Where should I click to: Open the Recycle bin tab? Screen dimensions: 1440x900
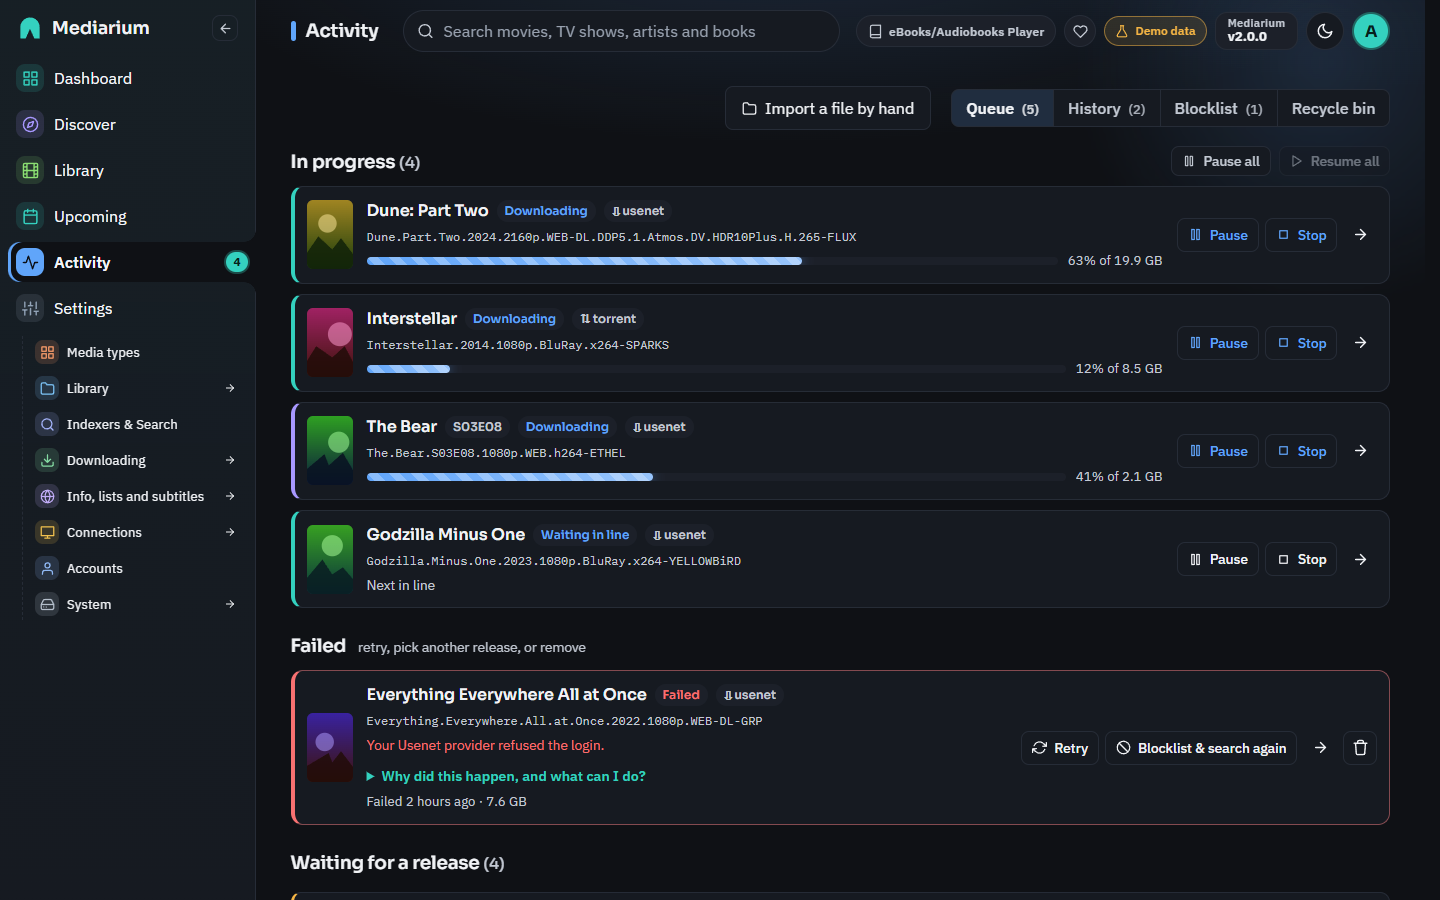click(x=1333, y=108)
